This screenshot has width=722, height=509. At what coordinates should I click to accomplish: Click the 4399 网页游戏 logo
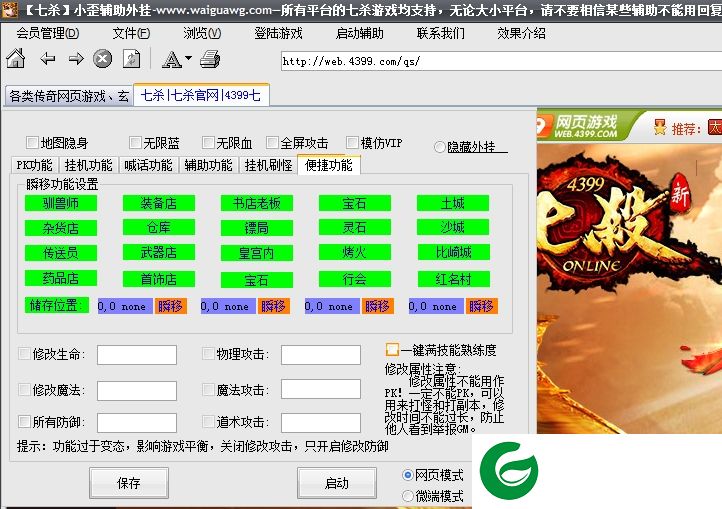[x=578, y=126]
